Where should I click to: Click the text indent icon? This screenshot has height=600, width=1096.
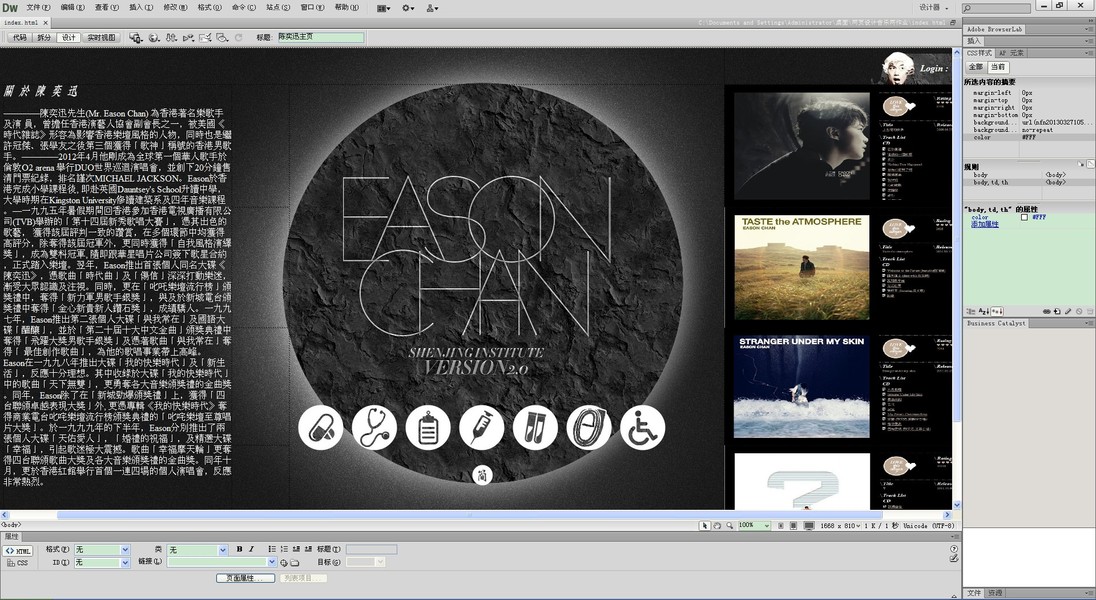[x=308, y=550]
